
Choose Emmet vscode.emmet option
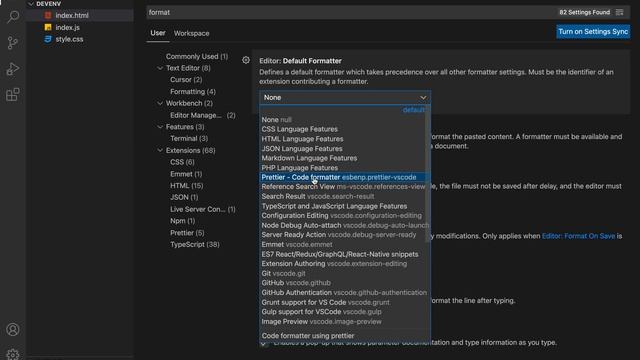[343, 244]
